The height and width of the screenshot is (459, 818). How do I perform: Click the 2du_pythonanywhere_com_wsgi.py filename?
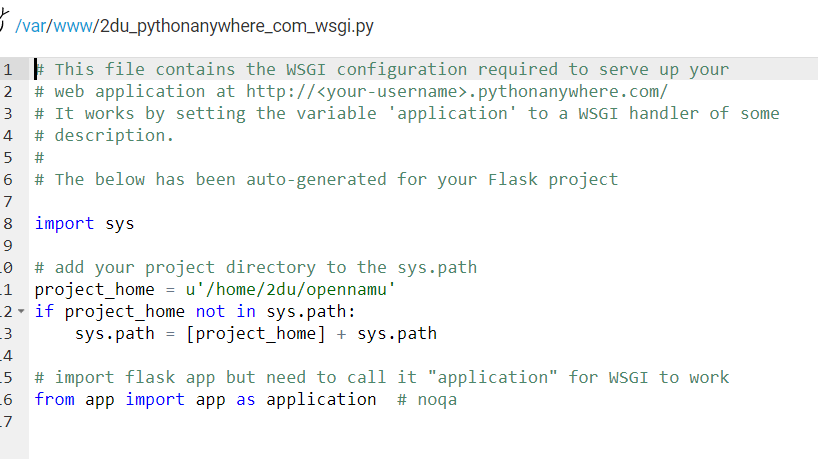236,25
